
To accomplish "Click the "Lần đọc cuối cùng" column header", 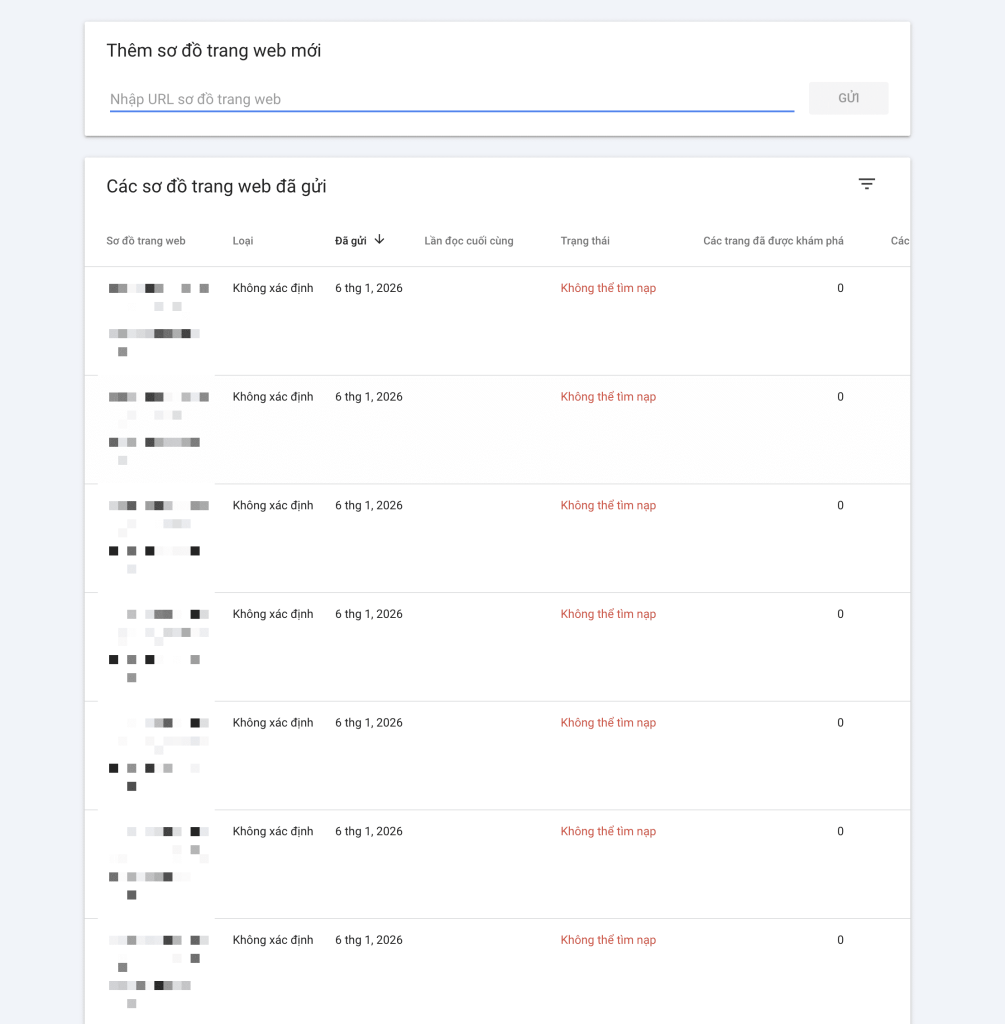I will 468,241.
